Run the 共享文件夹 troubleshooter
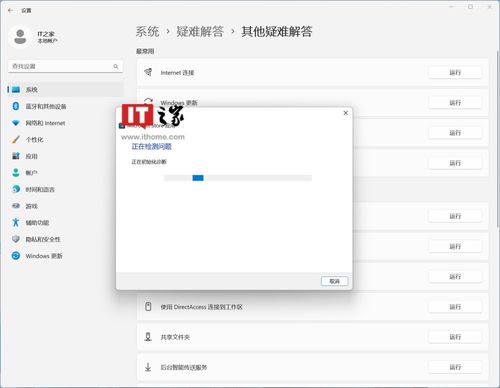Image resolution: width=500 pixels, height=388 pixels. point(455,337)
